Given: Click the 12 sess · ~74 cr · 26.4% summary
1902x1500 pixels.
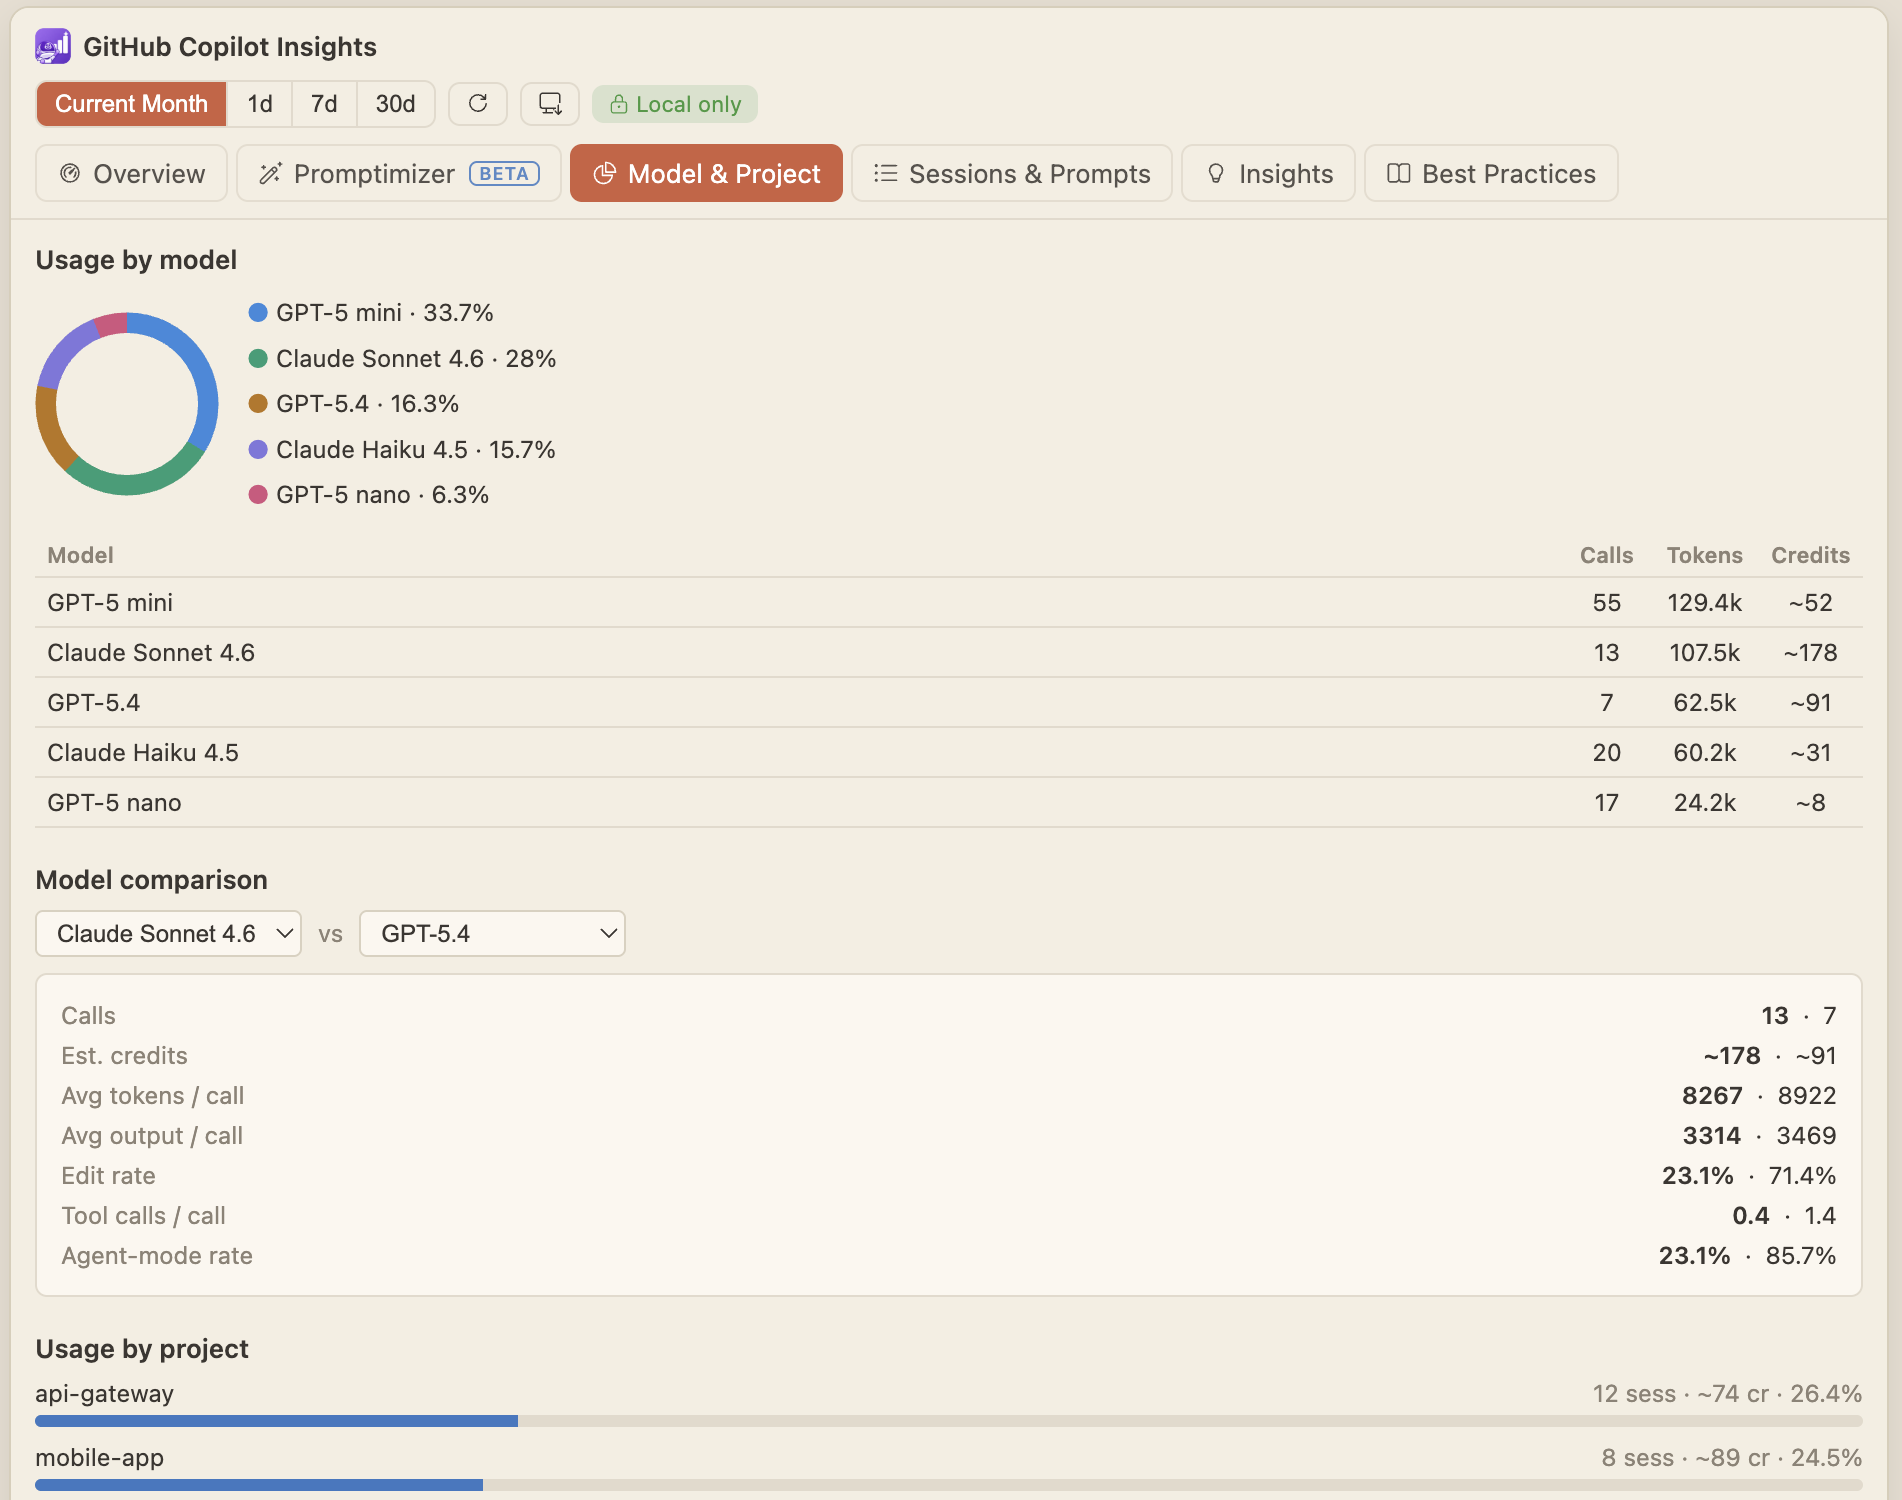Looking at the screenshot, I should tap(1727, 1393).
